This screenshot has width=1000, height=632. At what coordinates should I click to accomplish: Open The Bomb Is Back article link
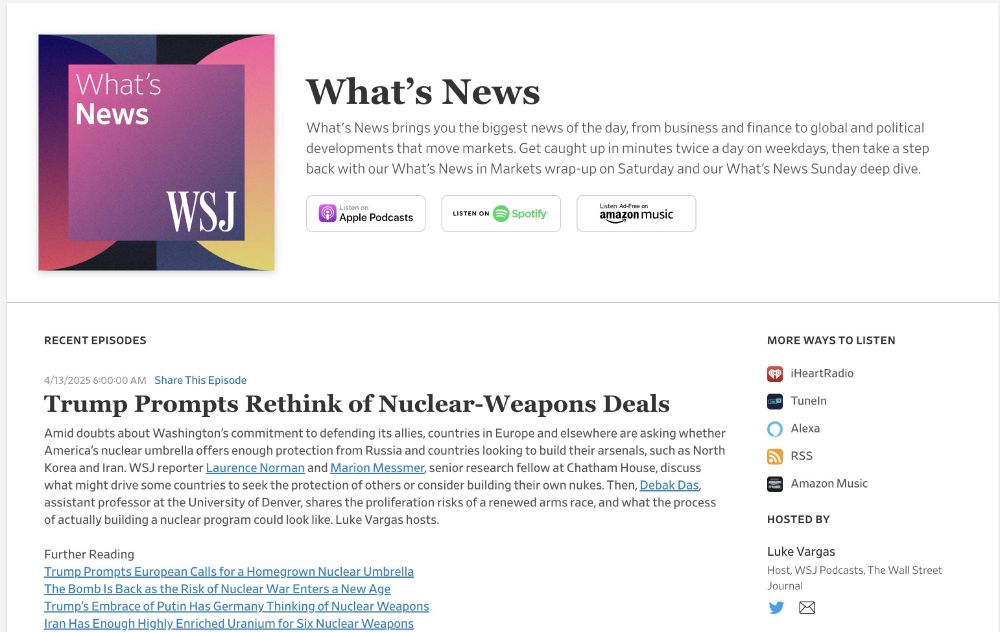(217, 589)
